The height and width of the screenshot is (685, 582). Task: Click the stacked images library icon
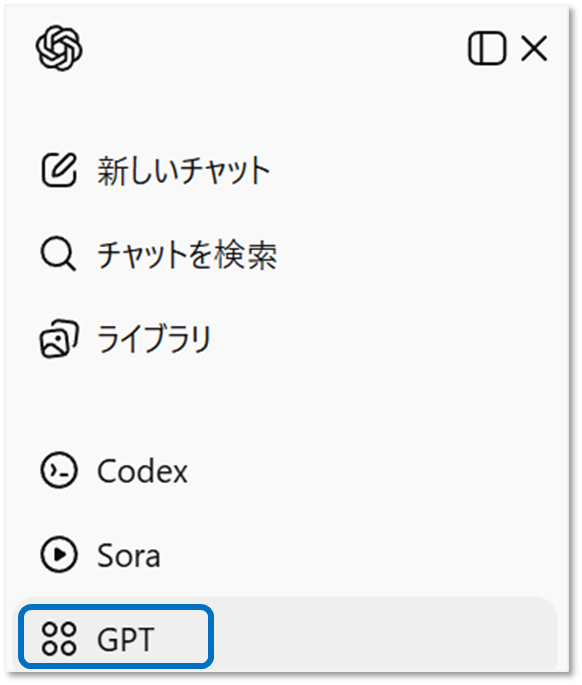pos(59,338)
